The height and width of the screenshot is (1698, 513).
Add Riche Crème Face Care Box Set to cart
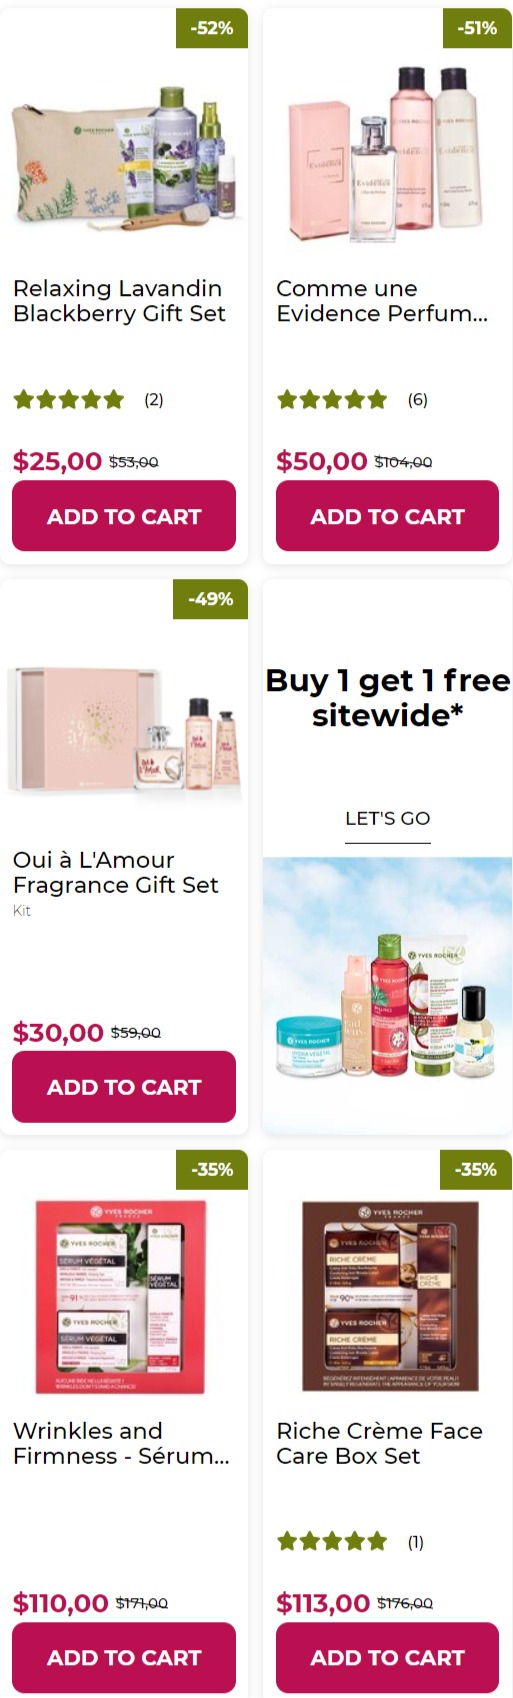point(387,1657)
